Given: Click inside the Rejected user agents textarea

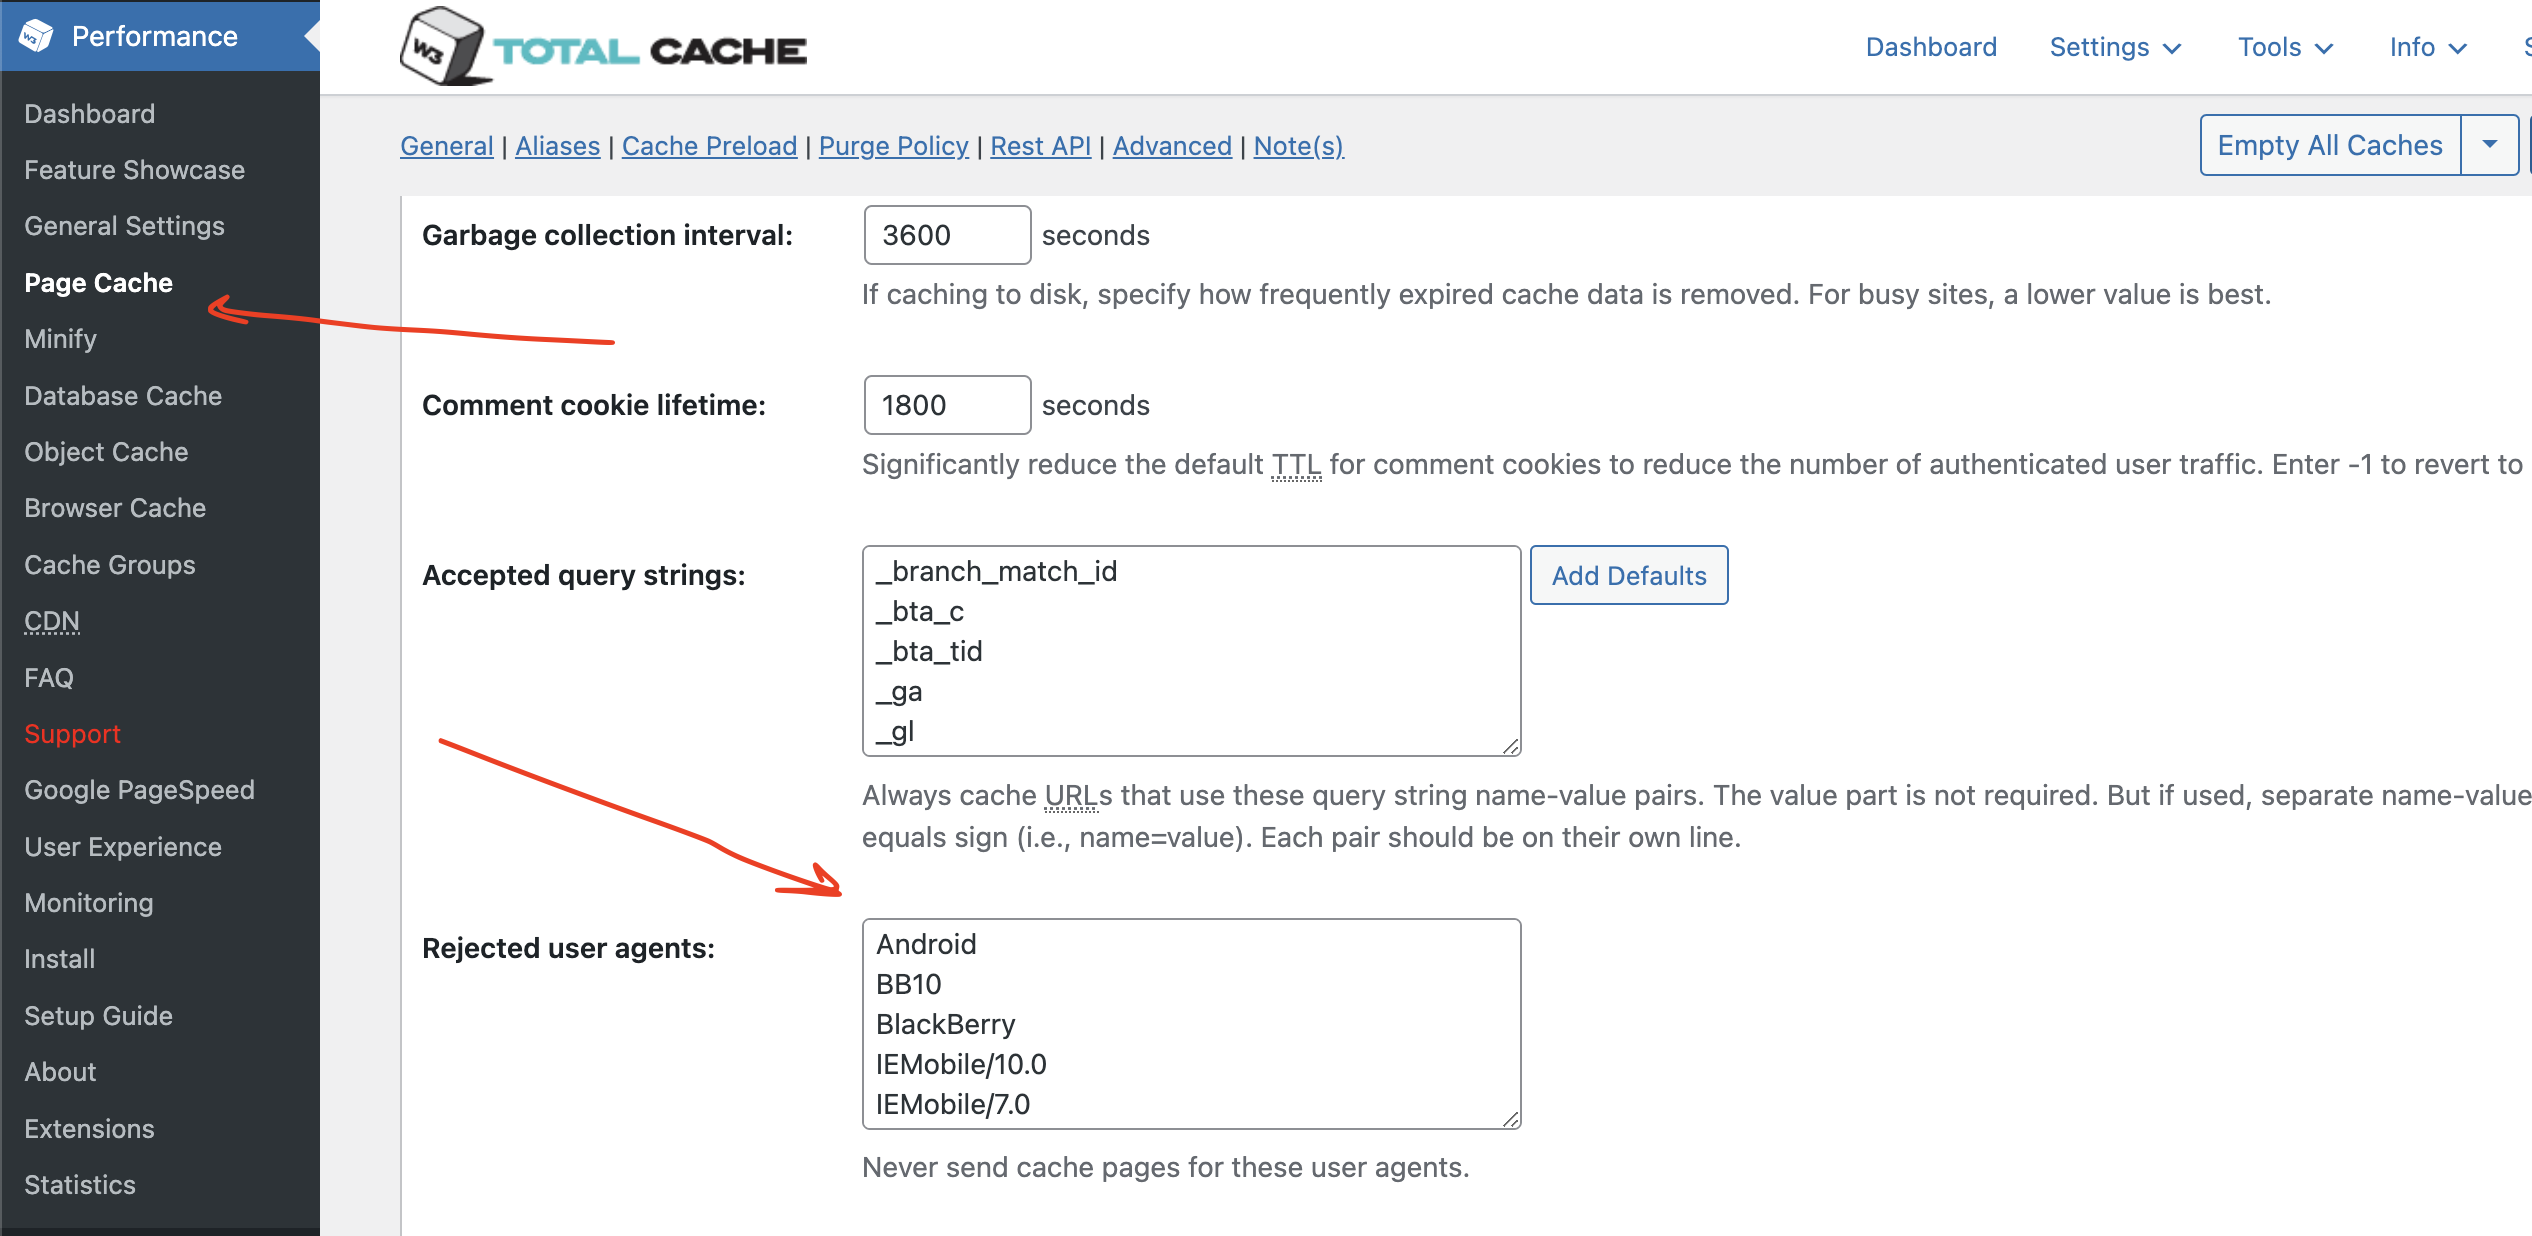Looking at the screenshot, I should point(1190,1023).
